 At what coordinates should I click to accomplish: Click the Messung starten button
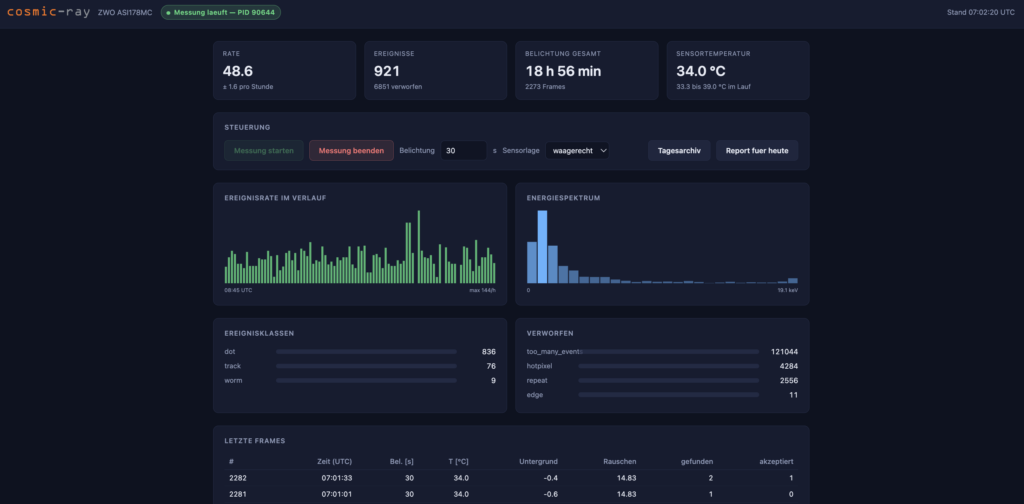point(264,150)
